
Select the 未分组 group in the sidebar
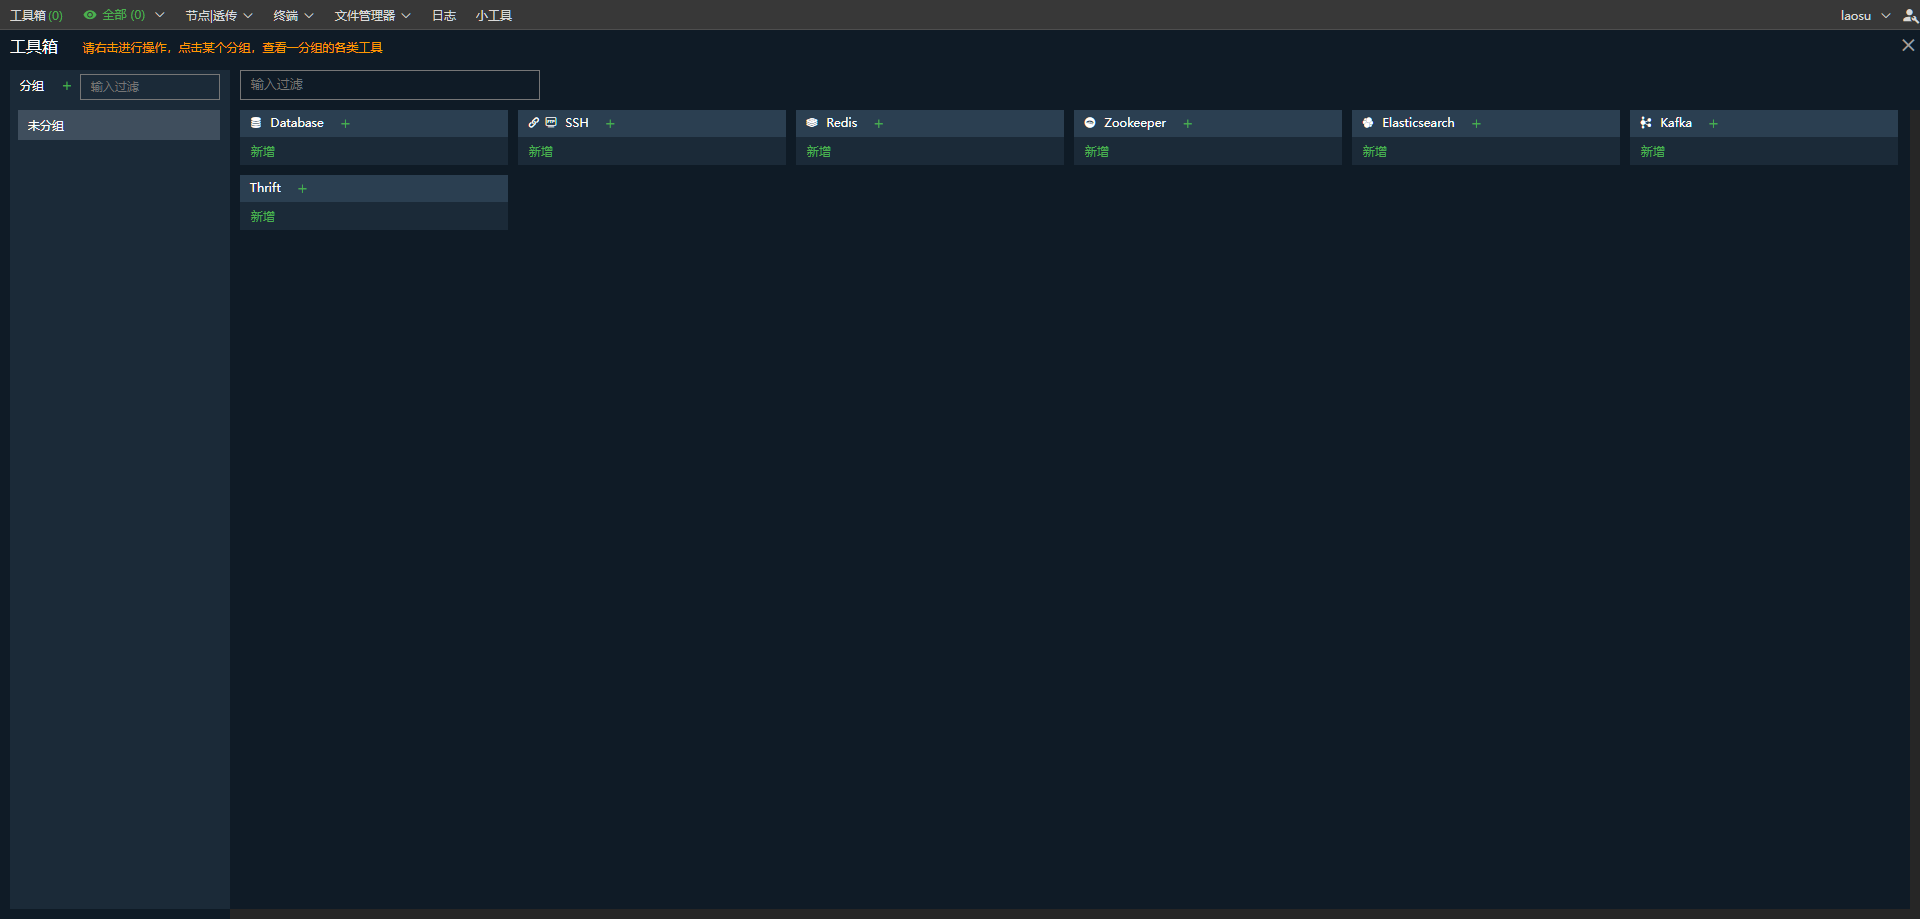tap(118, 125)
